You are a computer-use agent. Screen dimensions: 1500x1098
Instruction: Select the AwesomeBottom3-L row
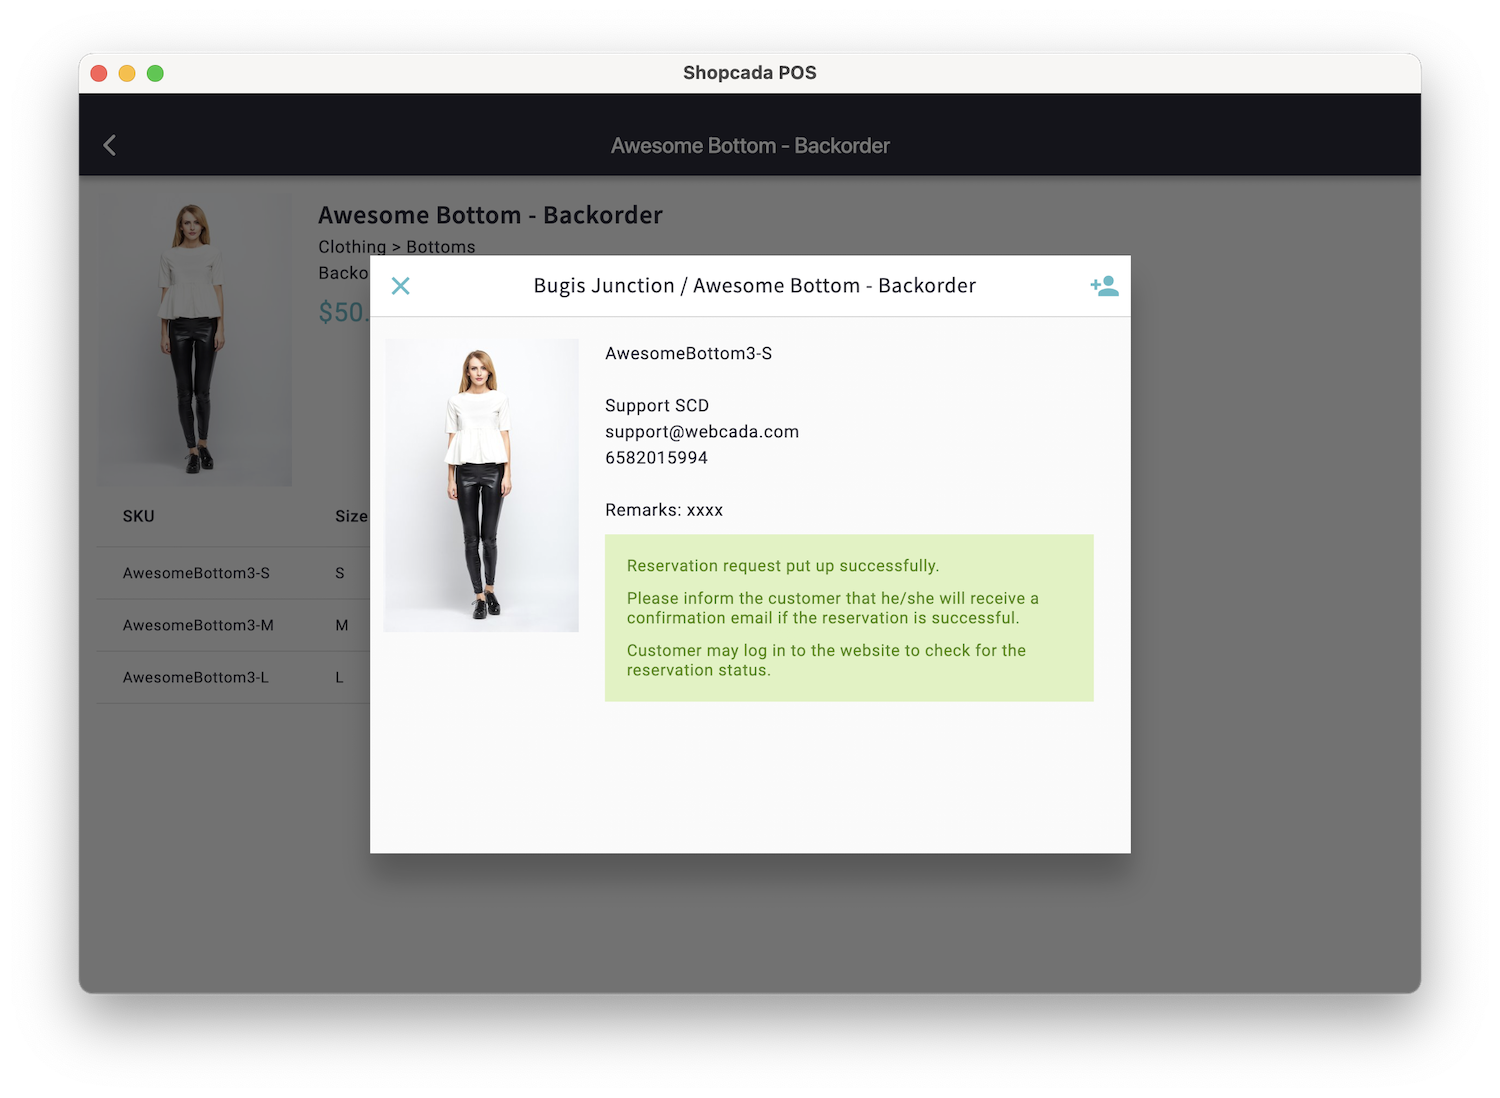click(234, 677)
